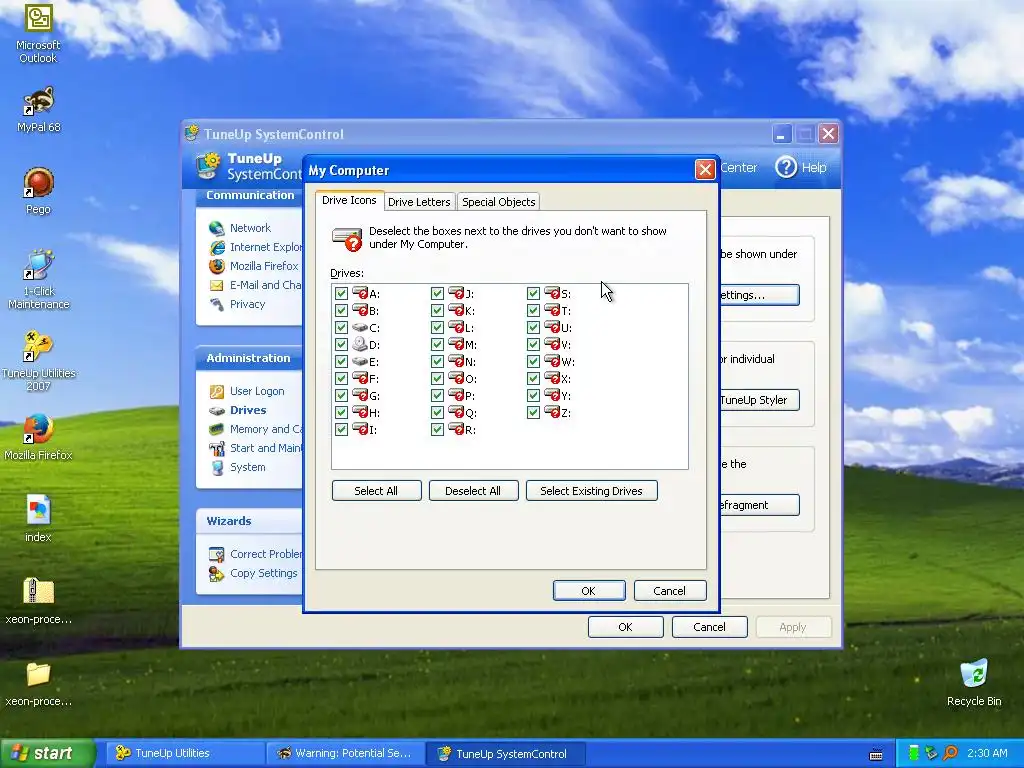Uncheck the J: drive checkbox
1024x768 pixels.
click(x=437, y=293)
